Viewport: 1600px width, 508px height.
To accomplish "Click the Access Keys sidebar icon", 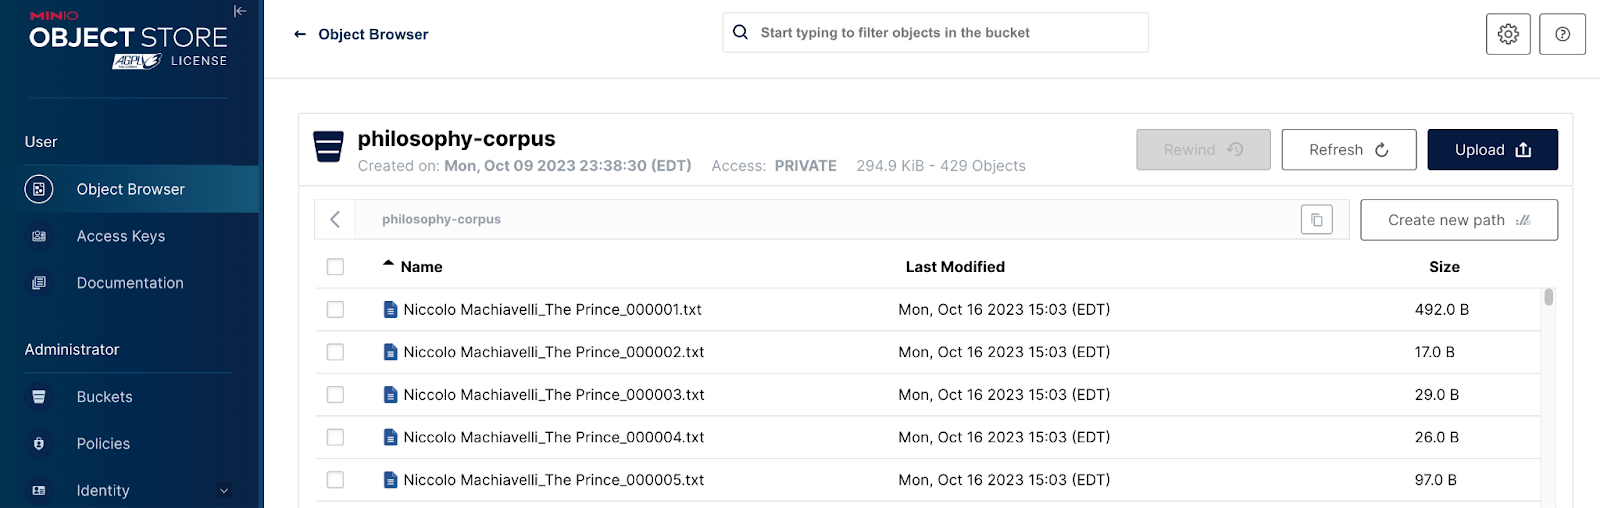I will pos(39,236).
